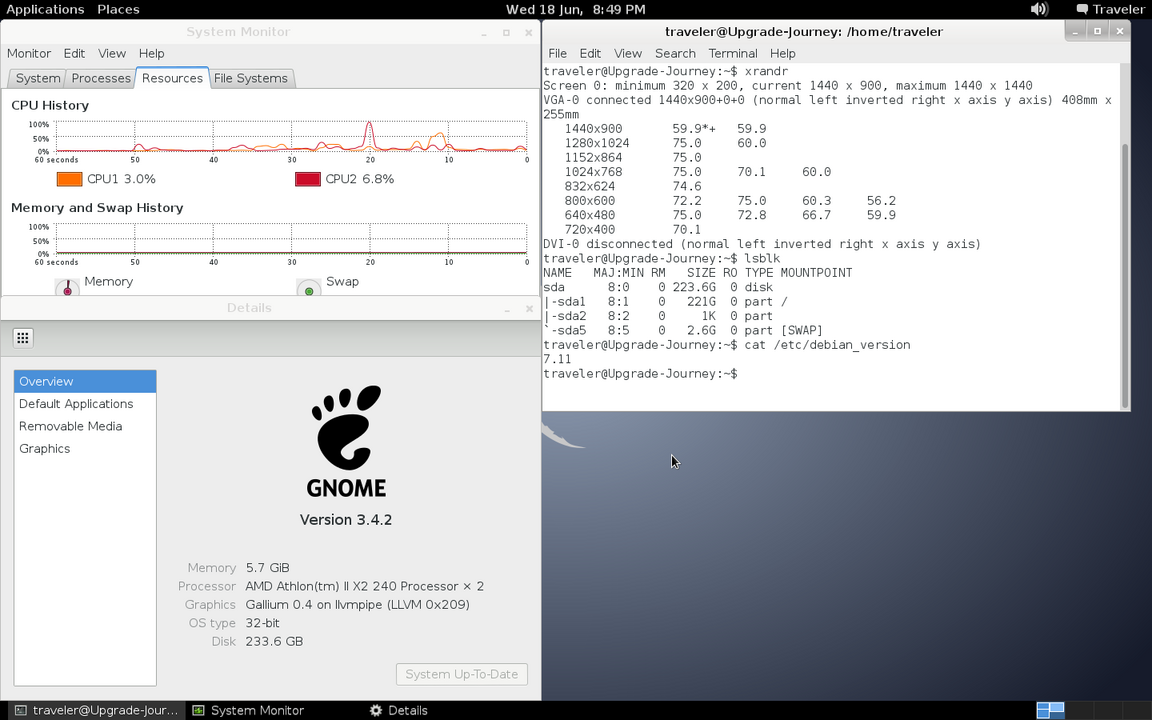
Task: Click the "CPU History" heading
Action: click(50, 106)
